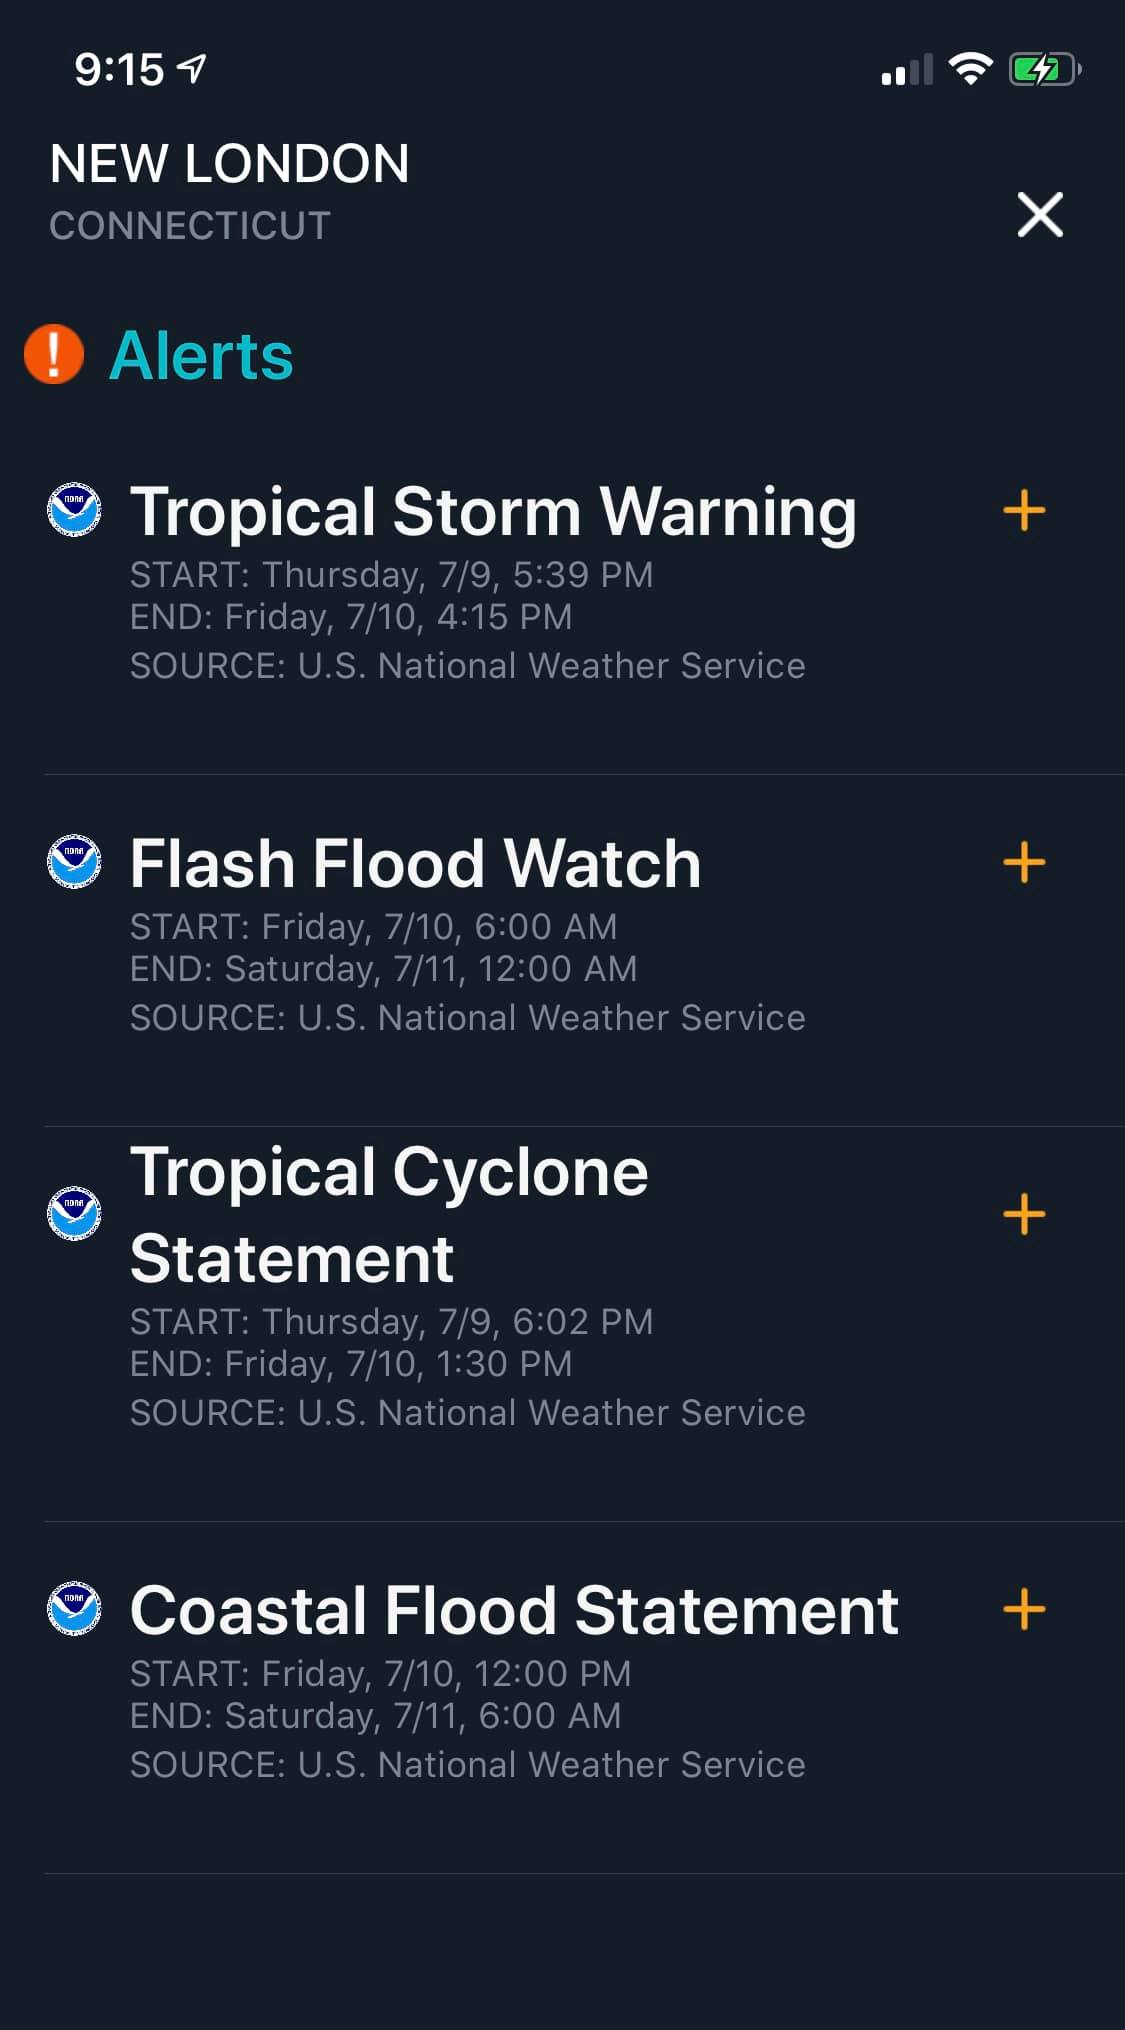Tap the Wi-Fi status icon
1125x2030 pixels.
tap(970, 68)
